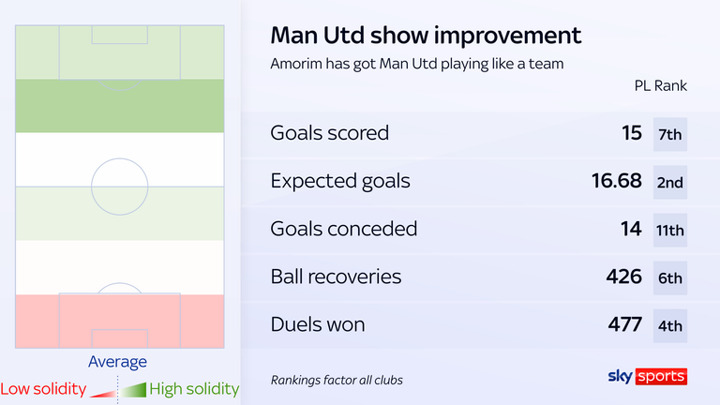Click the green High solidity wedge icon
Image resolution: width=720 pixels, height=405 pixels.
(133, 388)
